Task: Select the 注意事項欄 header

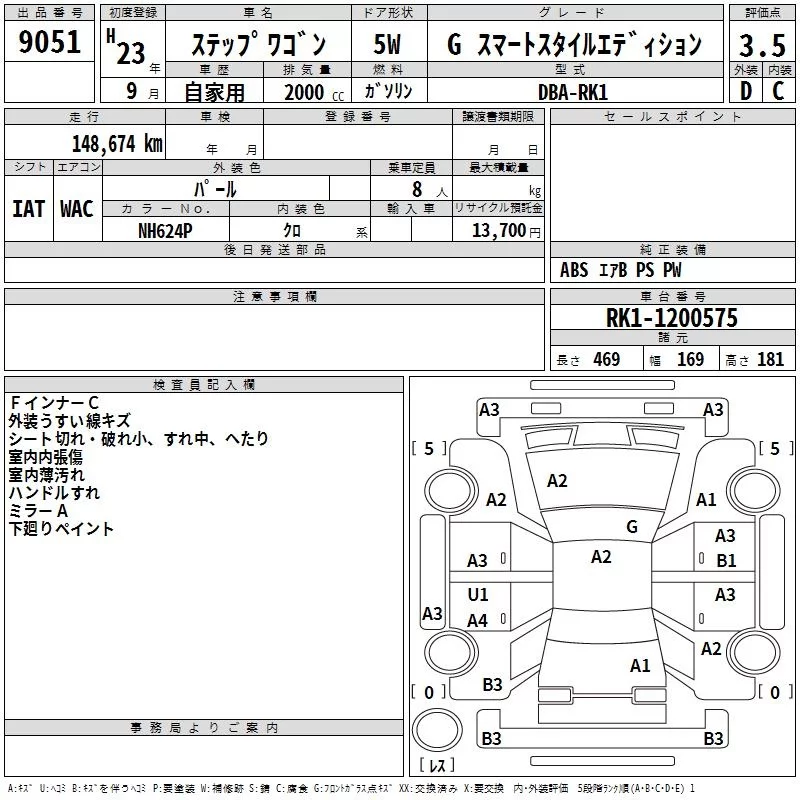Action: pos(274,296)
